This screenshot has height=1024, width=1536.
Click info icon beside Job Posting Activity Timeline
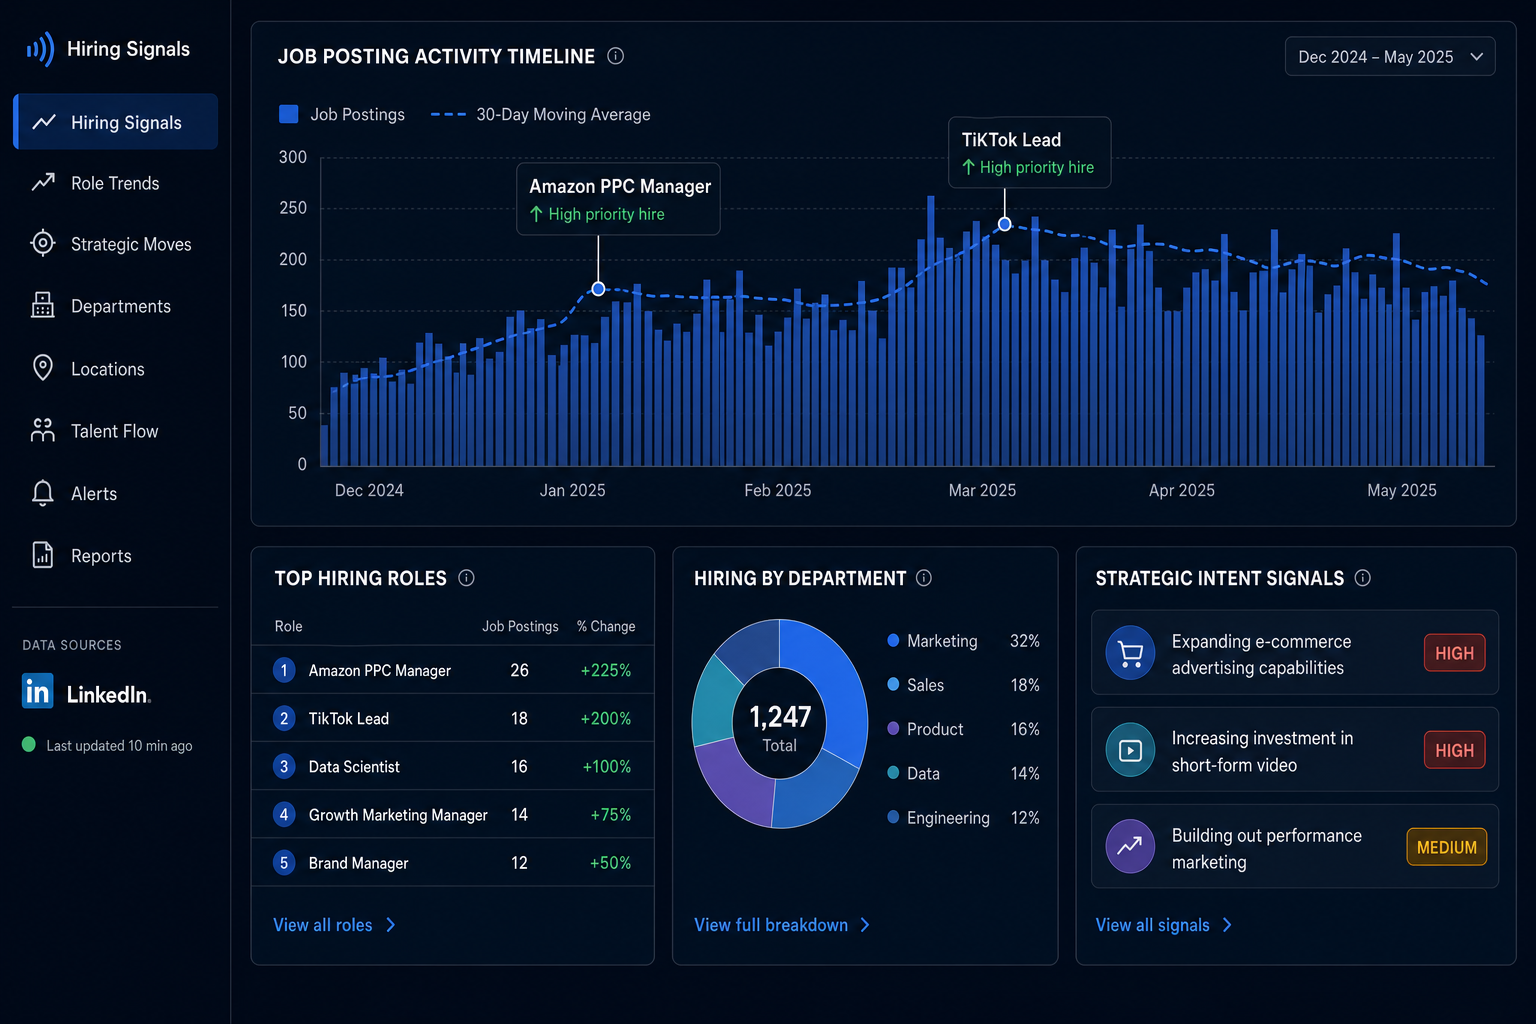click(616, 56)
